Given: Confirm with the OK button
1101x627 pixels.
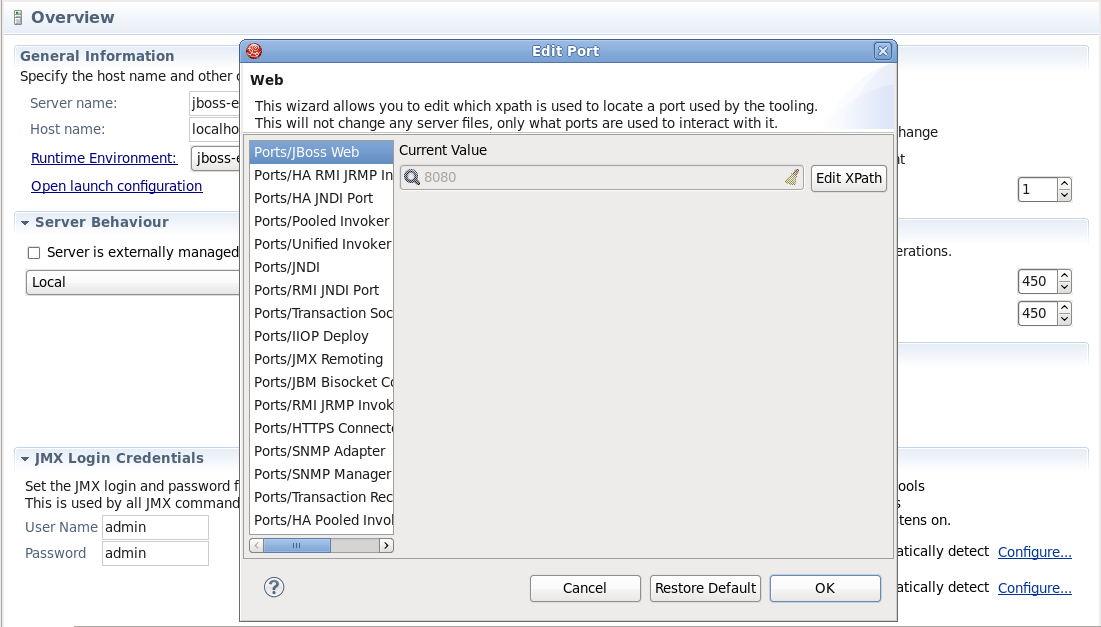Looking at the screenshot, I should 825,588.
